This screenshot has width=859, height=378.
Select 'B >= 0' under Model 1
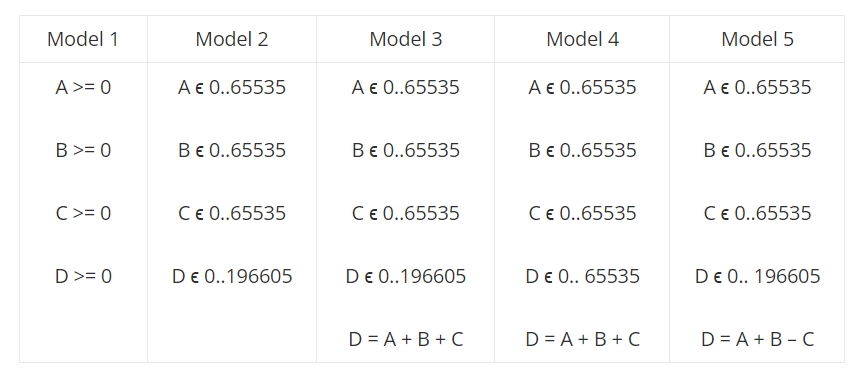click(83, 150)
